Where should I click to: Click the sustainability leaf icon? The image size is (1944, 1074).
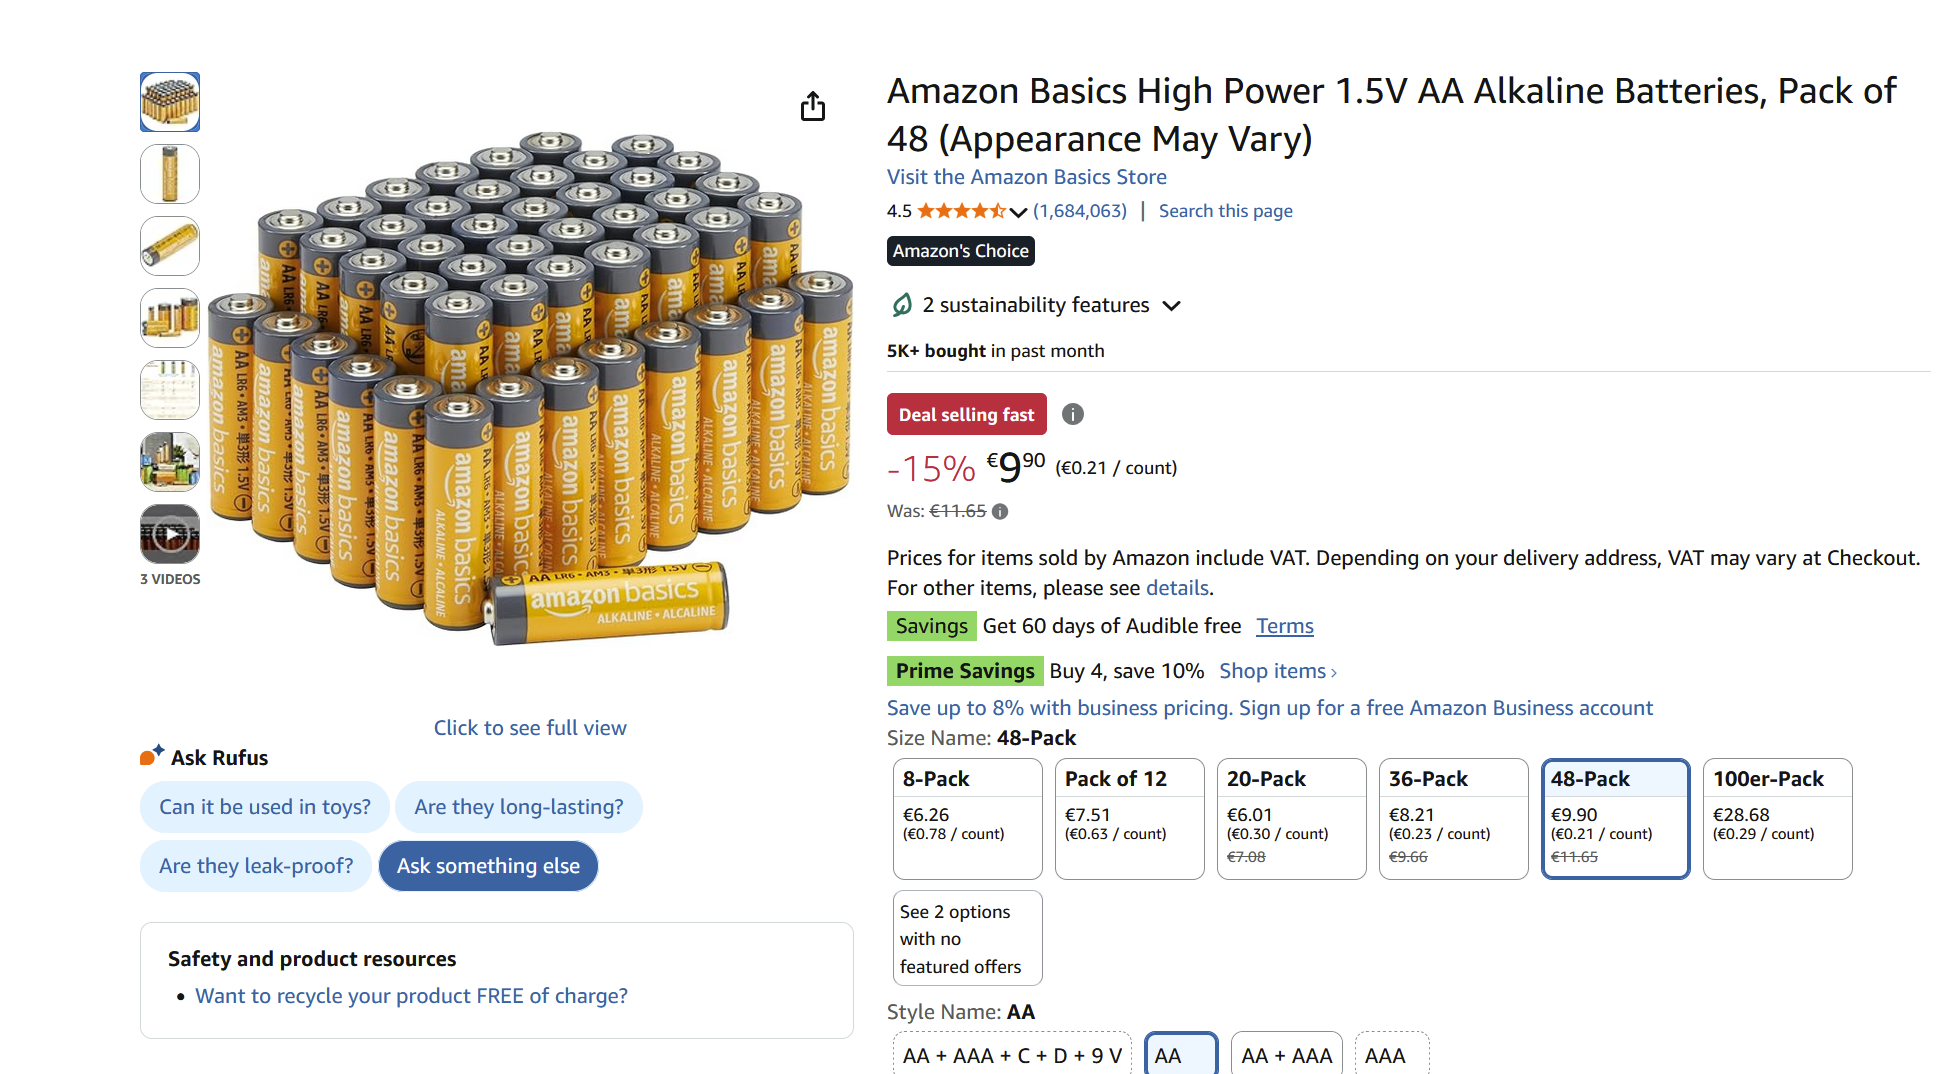pos(902,305)
